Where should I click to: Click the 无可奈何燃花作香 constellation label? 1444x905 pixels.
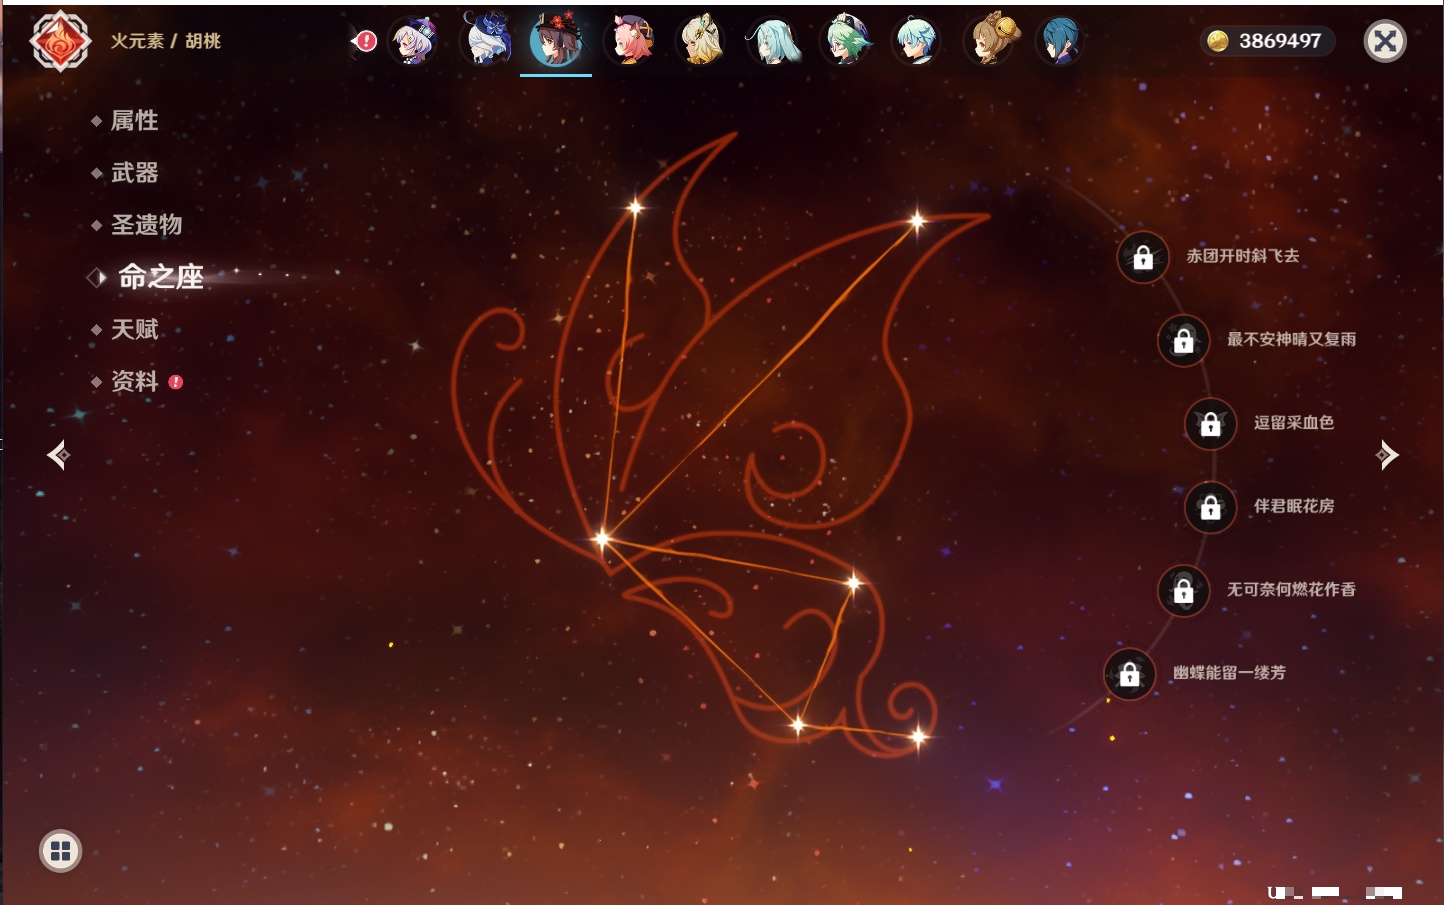pyautogui.click(x=1291, y=589)
